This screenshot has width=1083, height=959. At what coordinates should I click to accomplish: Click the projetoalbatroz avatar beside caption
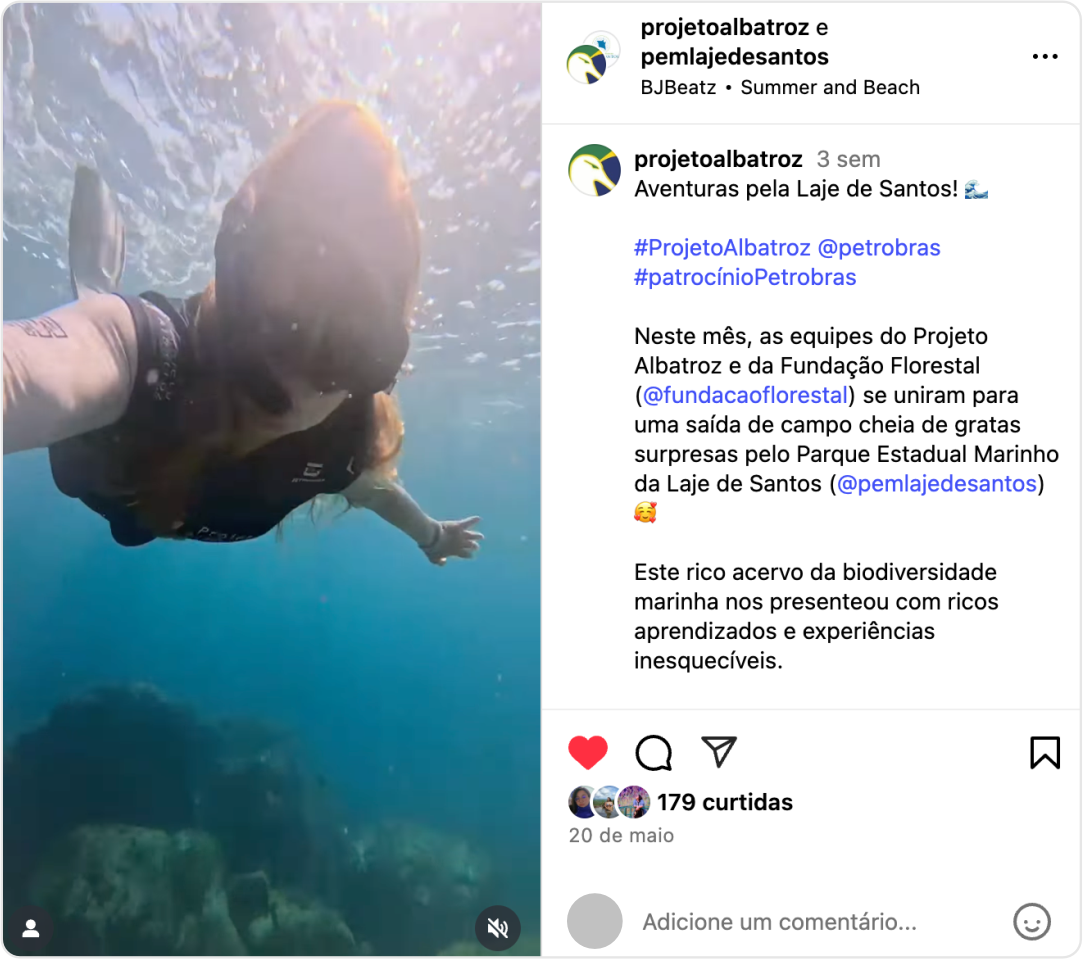[x=594, y=170]
